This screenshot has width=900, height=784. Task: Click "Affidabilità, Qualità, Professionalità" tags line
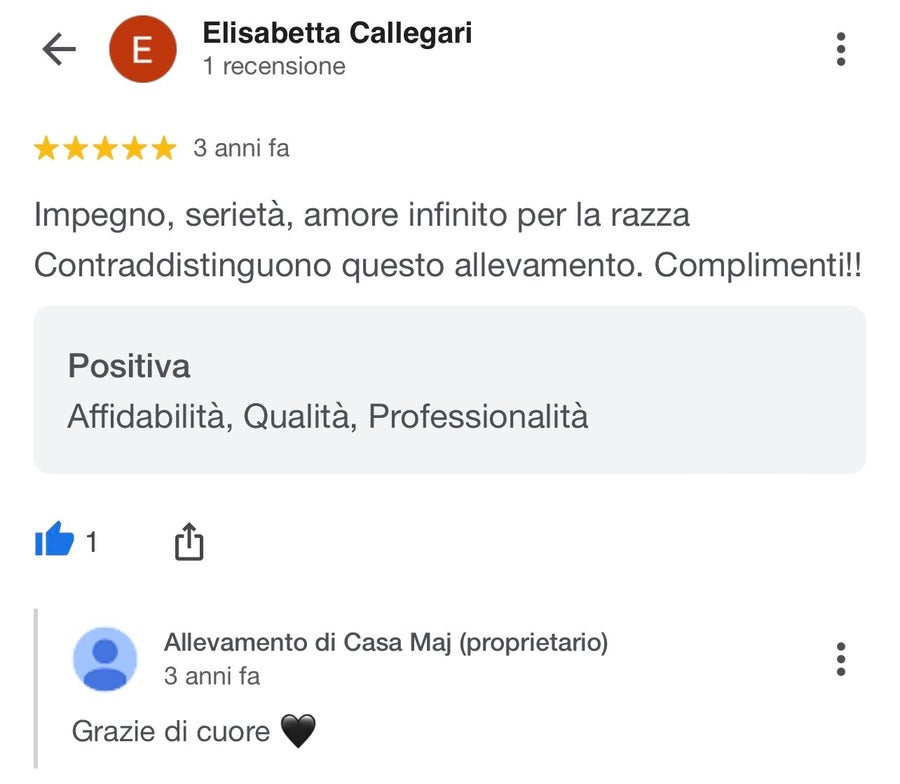[328, 416]
